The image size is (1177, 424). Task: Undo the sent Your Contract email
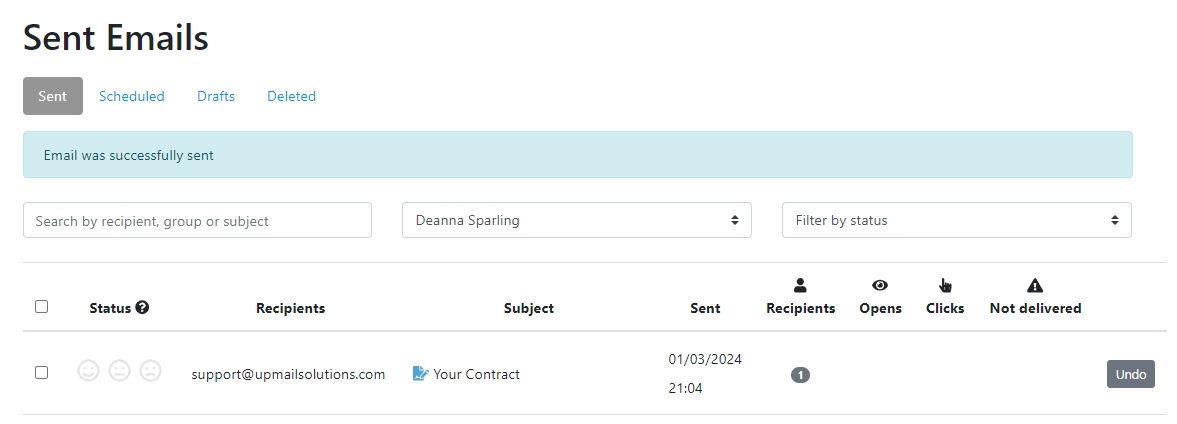coord(1130,374)
